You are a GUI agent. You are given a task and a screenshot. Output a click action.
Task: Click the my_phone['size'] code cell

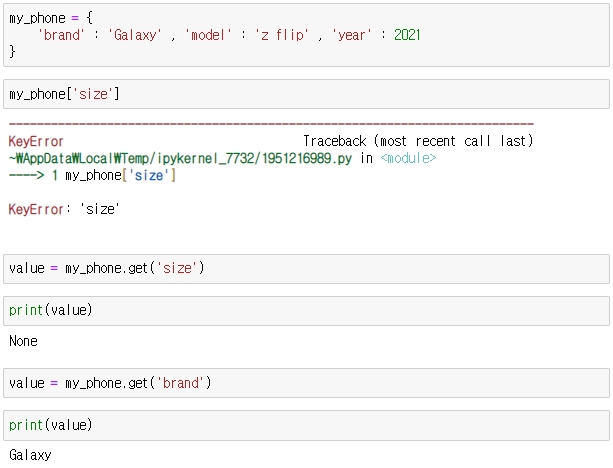coord(306,94)
